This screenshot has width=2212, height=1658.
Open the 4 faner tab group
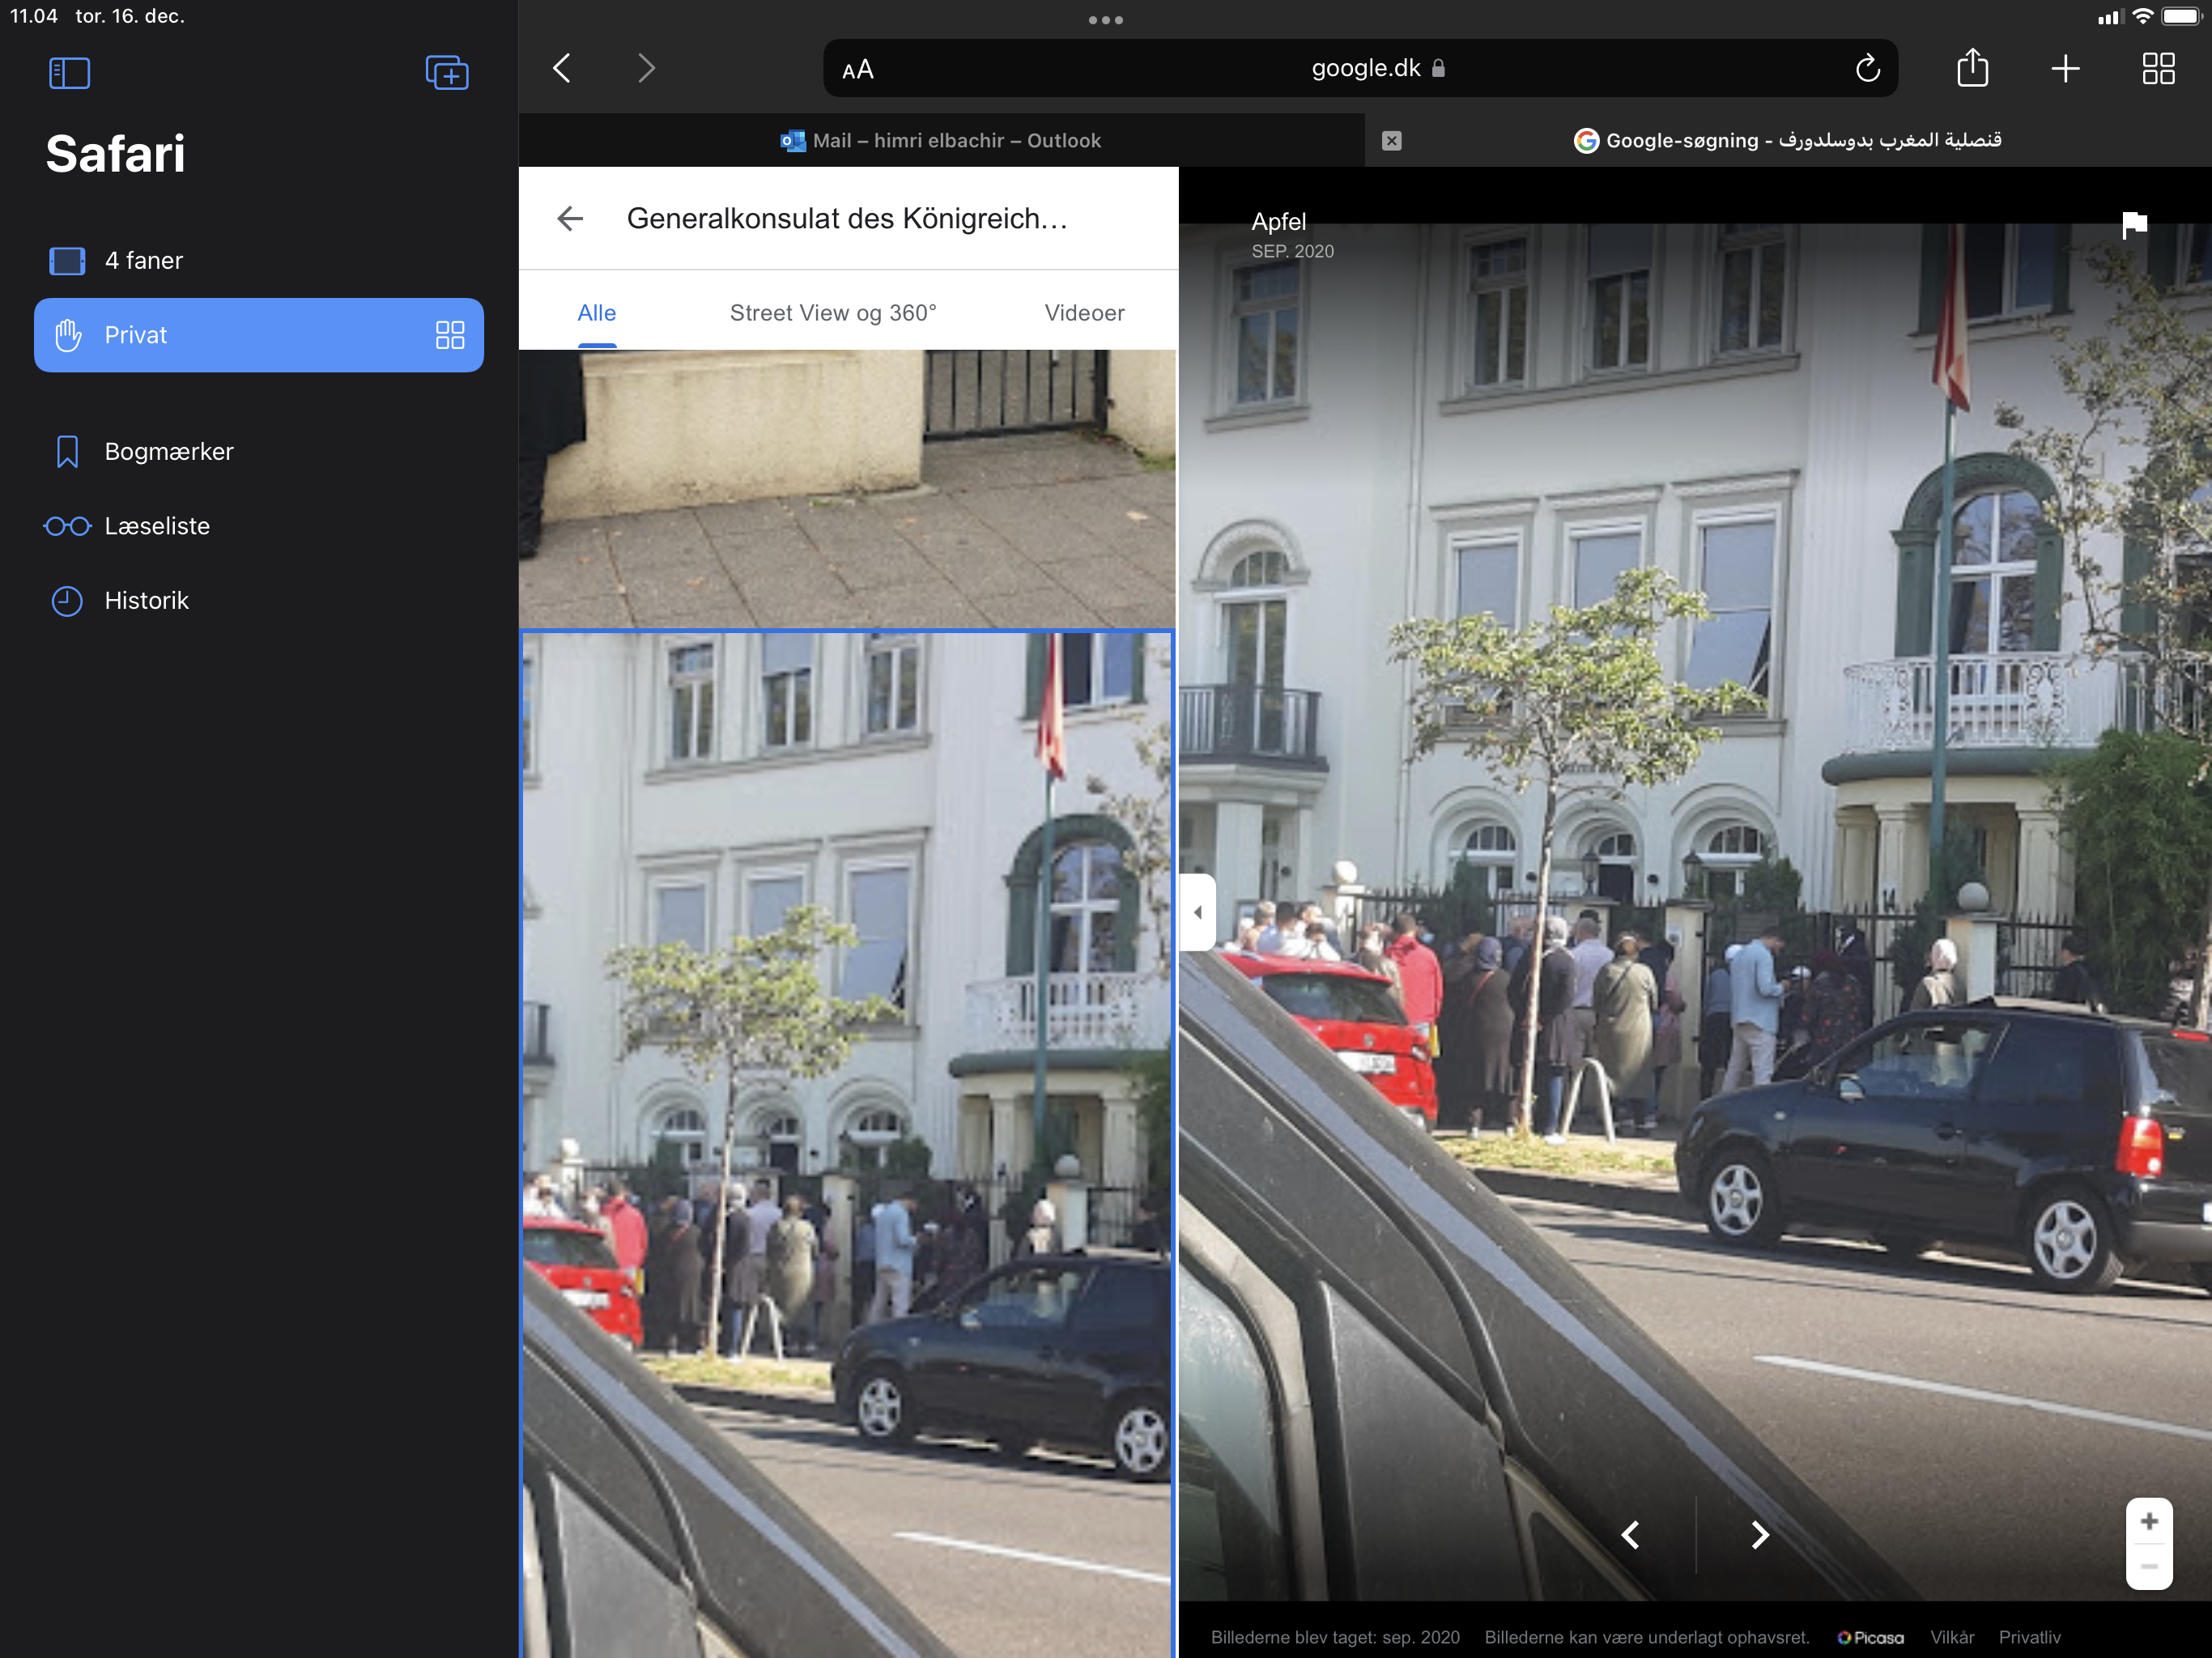coord(259,260)
